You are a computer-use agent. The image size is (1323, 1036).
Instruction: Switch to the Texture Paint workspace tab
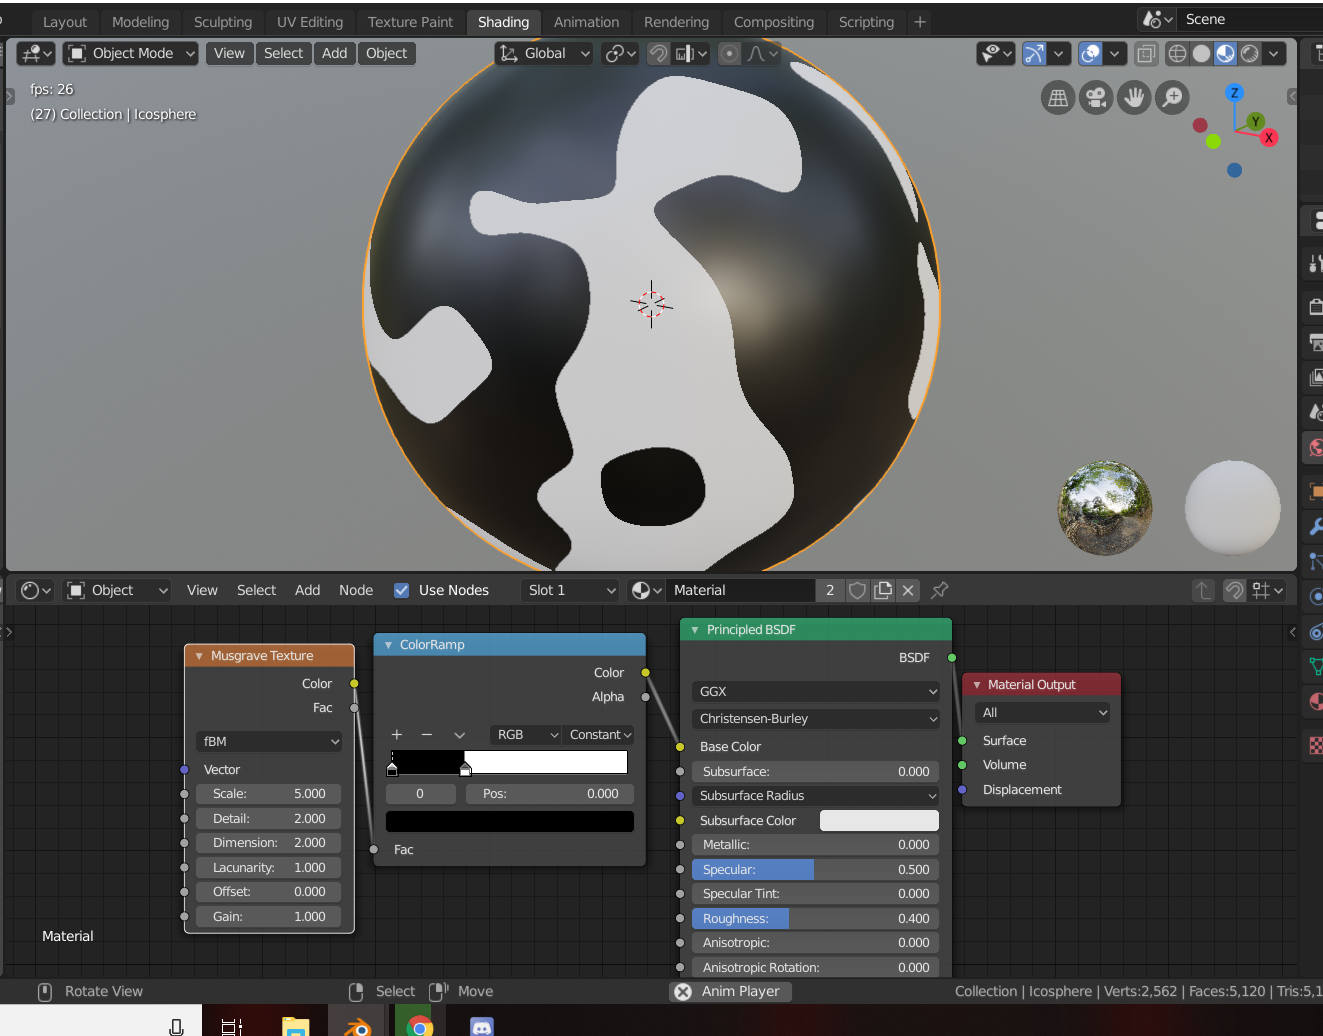pos(410,22)
